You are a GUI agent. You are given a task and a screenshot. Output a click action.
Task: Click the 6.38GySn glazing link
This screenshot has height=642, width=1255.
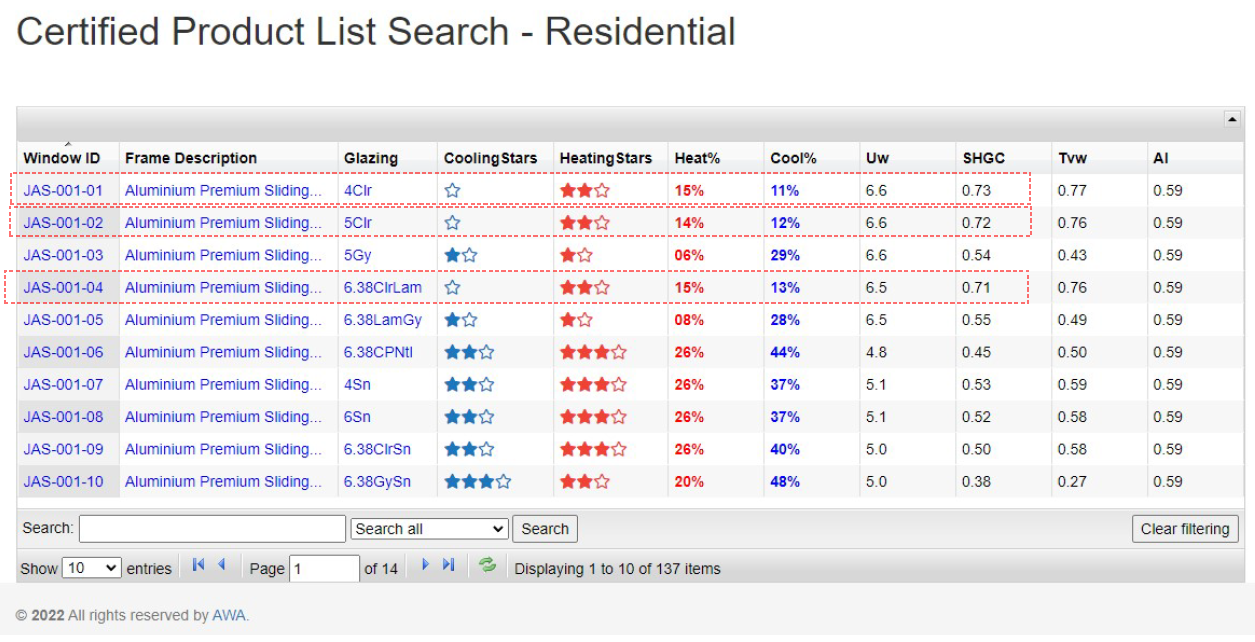pos(377,481)
